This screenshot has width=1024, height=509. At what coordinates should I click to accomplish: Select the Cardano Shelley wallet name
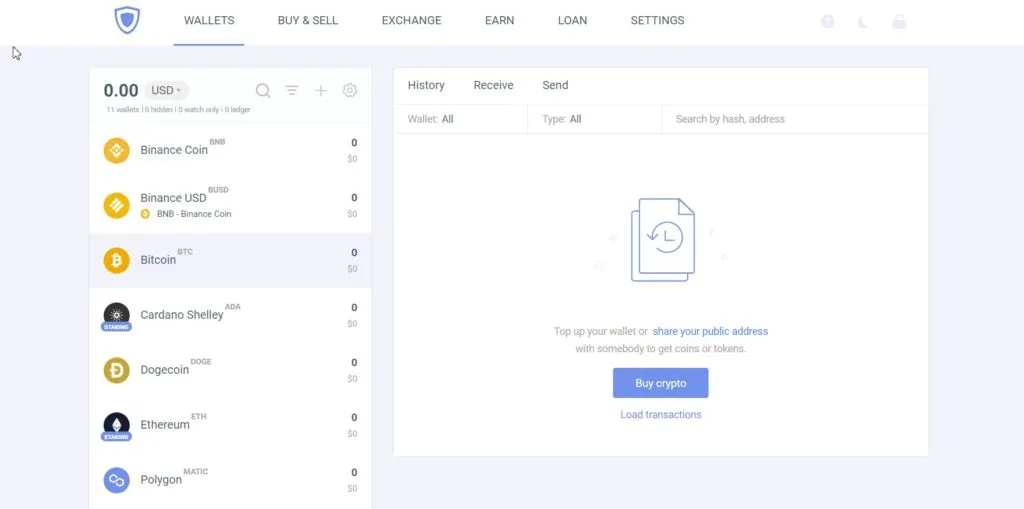click(x=182, y=315)
